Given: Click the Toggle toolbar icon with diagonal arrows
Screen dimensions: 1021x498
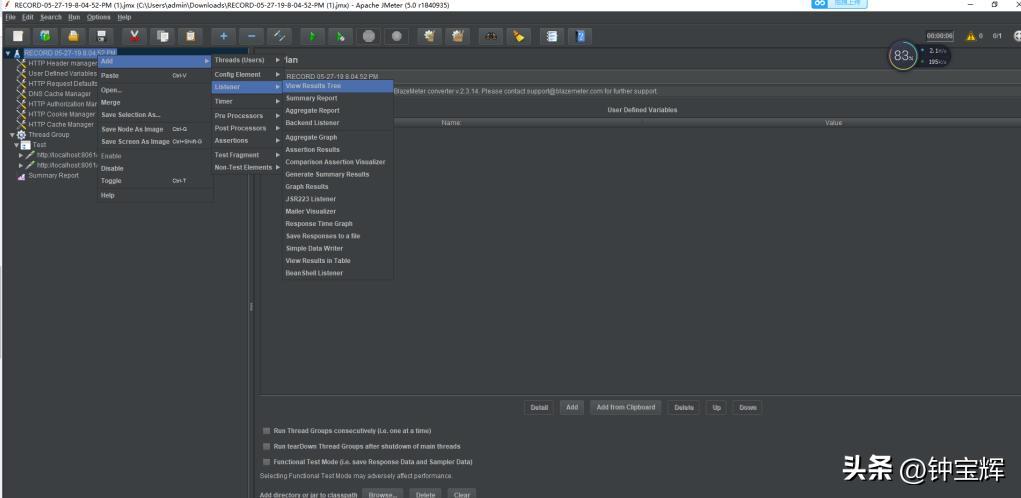Looking at the screenshot, I should pos(279,36).
